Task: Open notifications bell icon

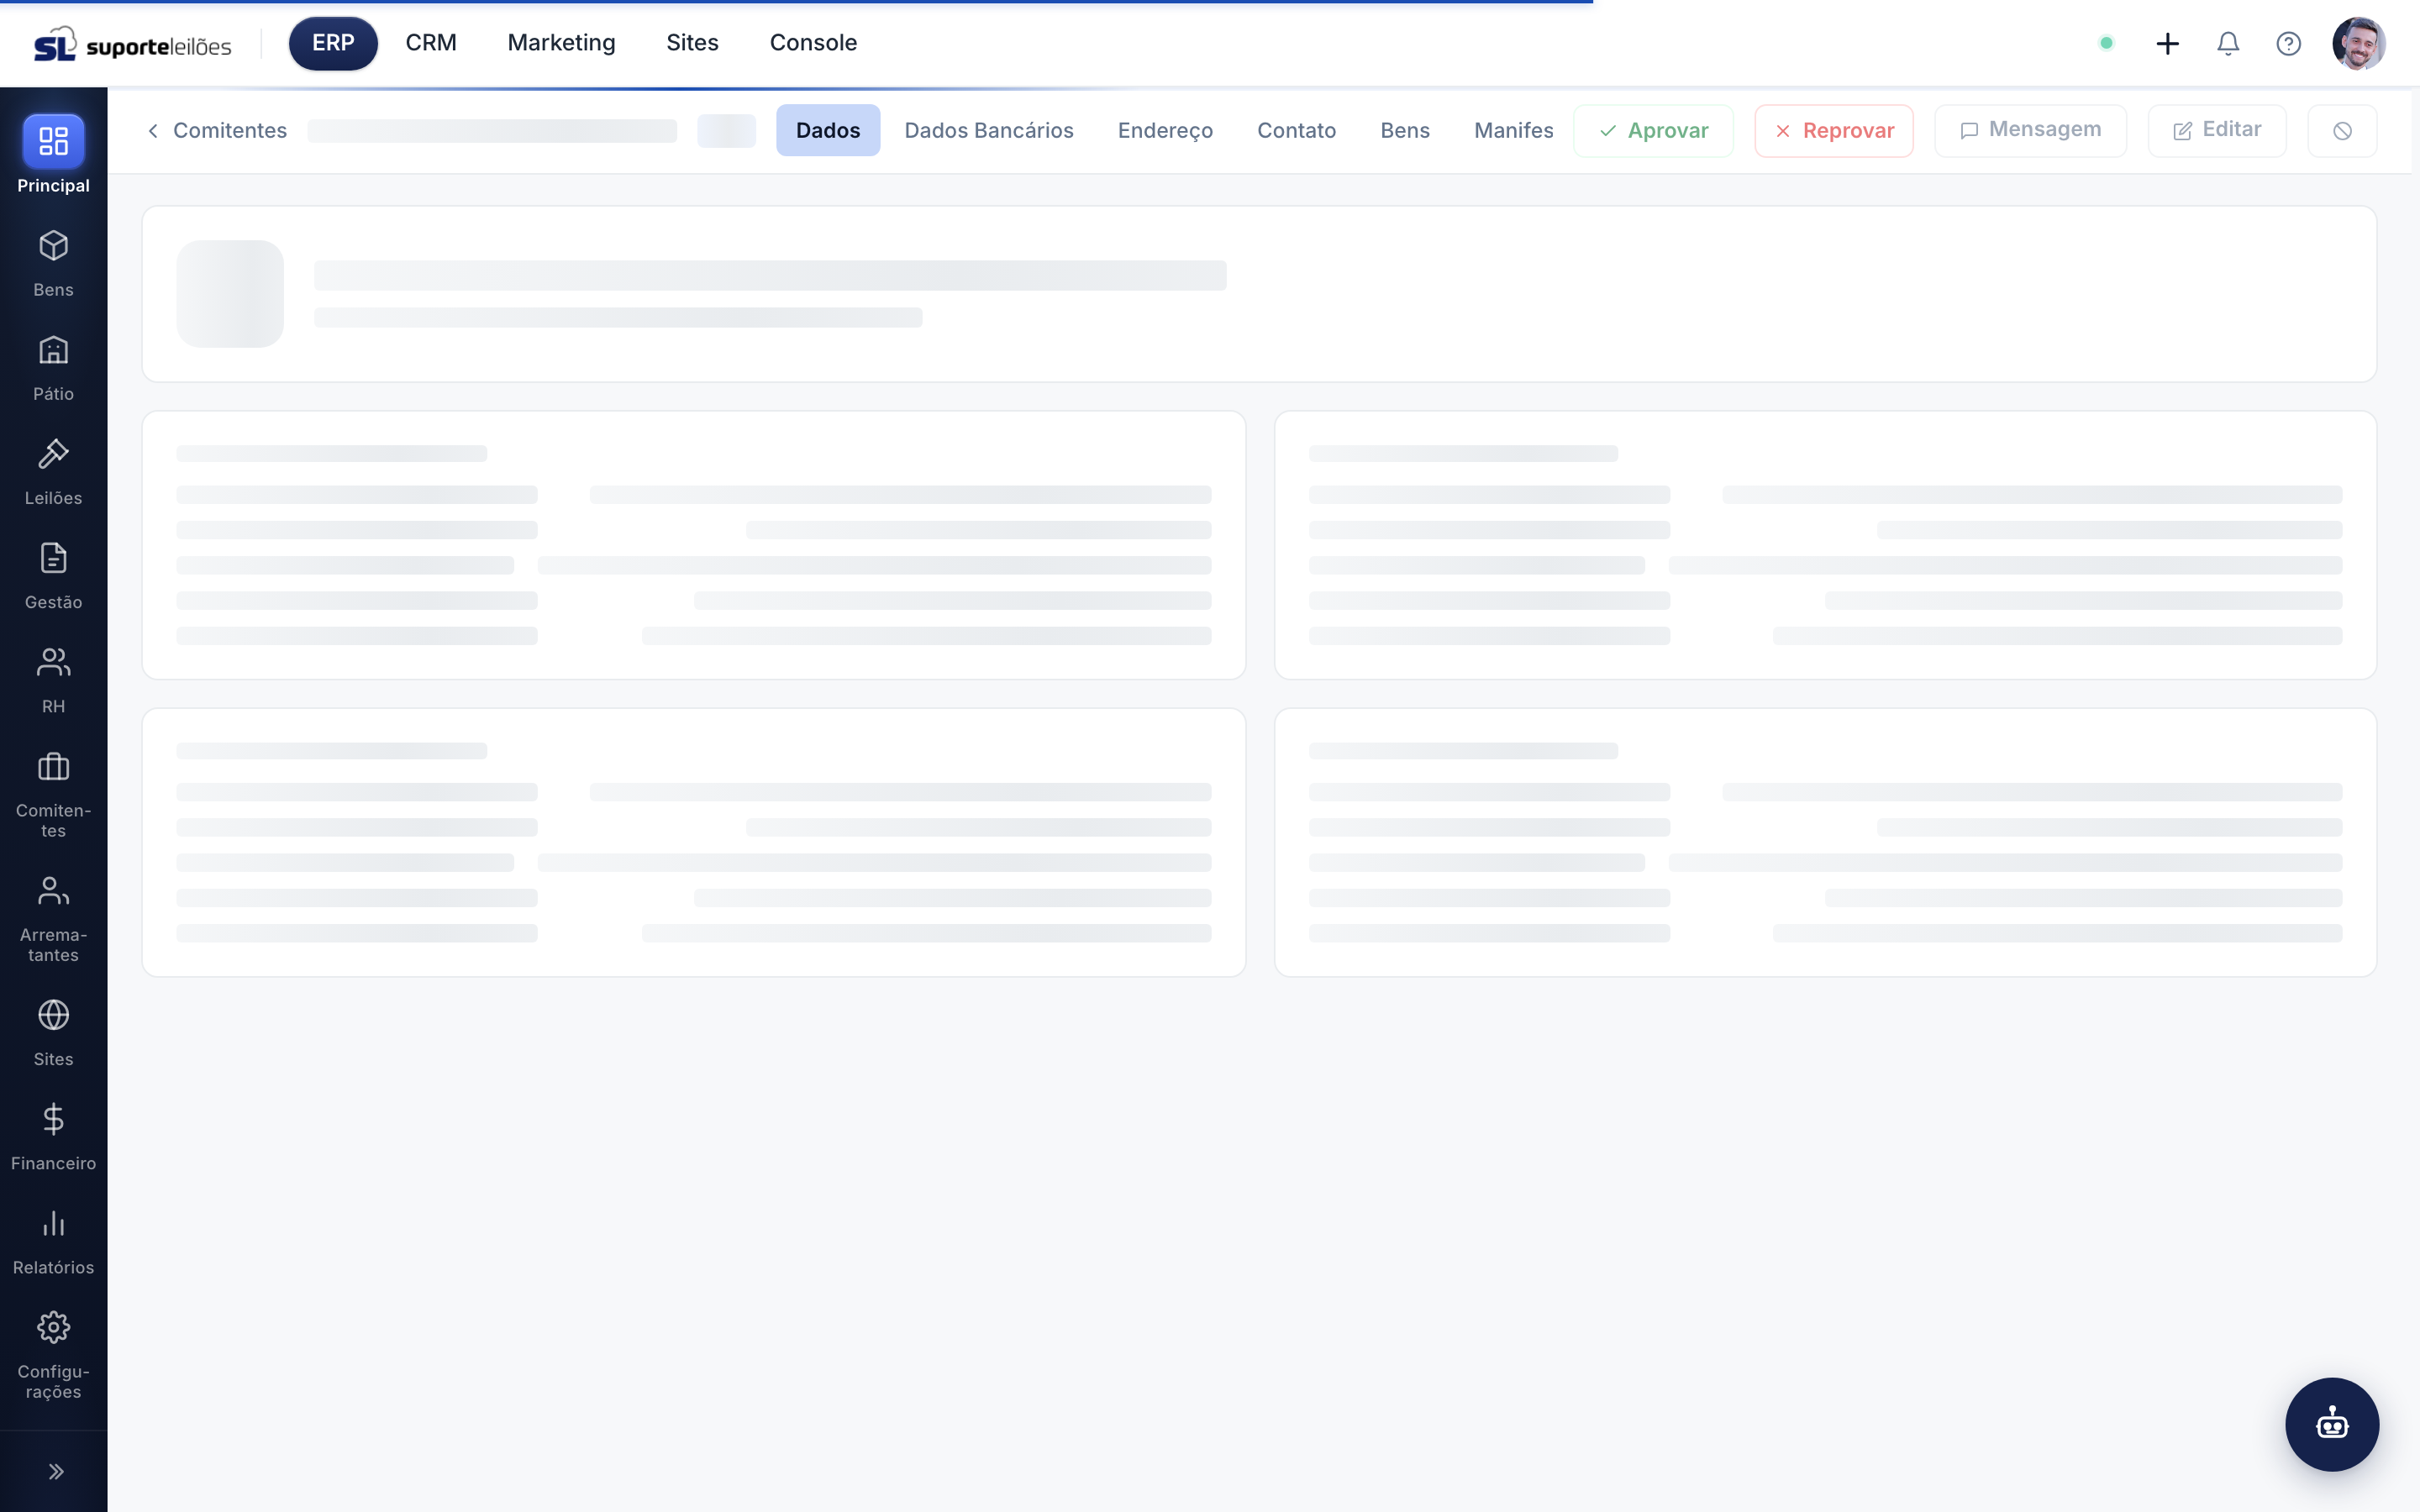Action: [2228, 43]
